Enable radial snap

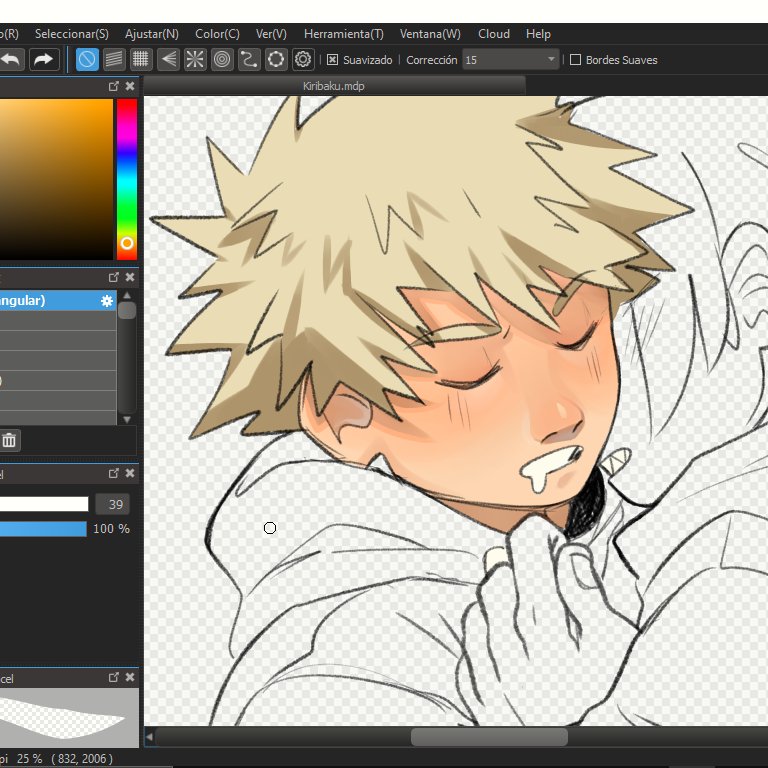(x=195, y=60)
